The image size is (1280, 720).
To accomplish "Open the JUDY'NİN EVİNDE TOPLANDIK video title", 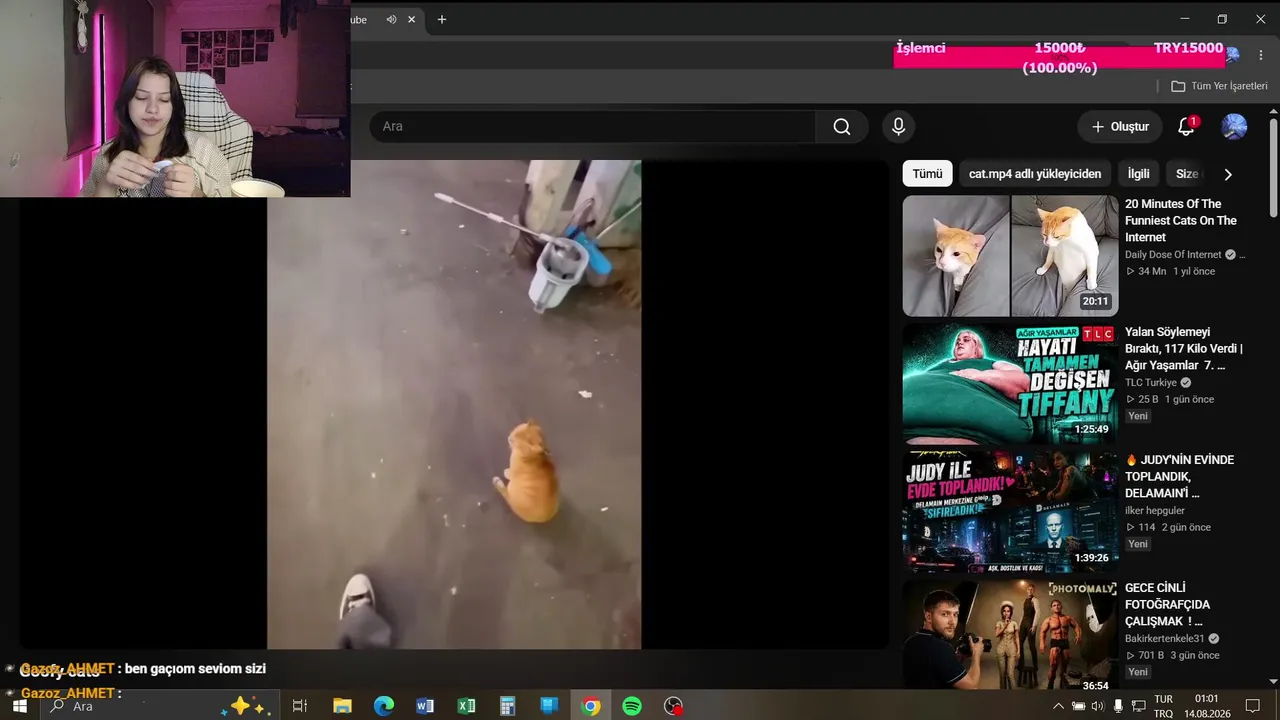I will (x=1180, y=477).
